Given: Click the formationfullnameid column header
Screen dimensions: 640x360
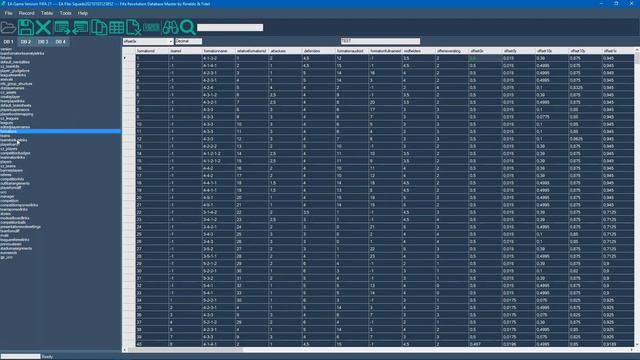Looking at the screenshot, I should [386, 51].
